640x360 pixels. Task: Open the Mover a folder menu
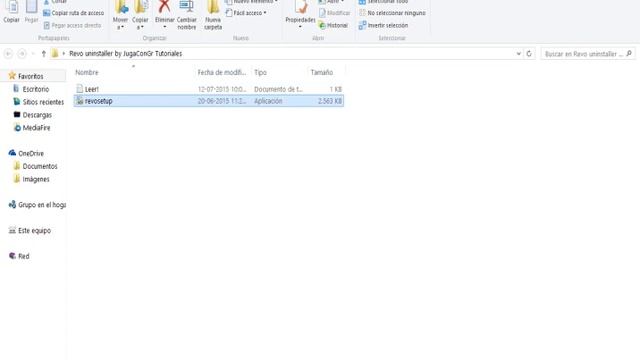[120, 15]
